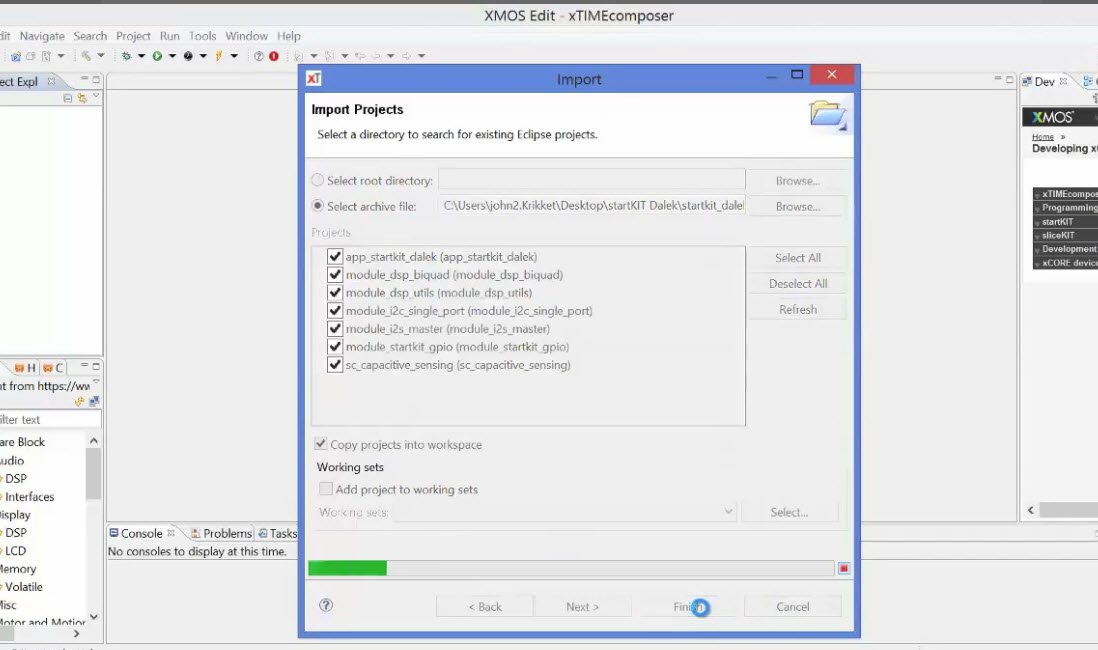Open the dropdown arrow next to Run icon
Image resolution: width=1098 pixels, height=650 pixels.
pos(172,56)
